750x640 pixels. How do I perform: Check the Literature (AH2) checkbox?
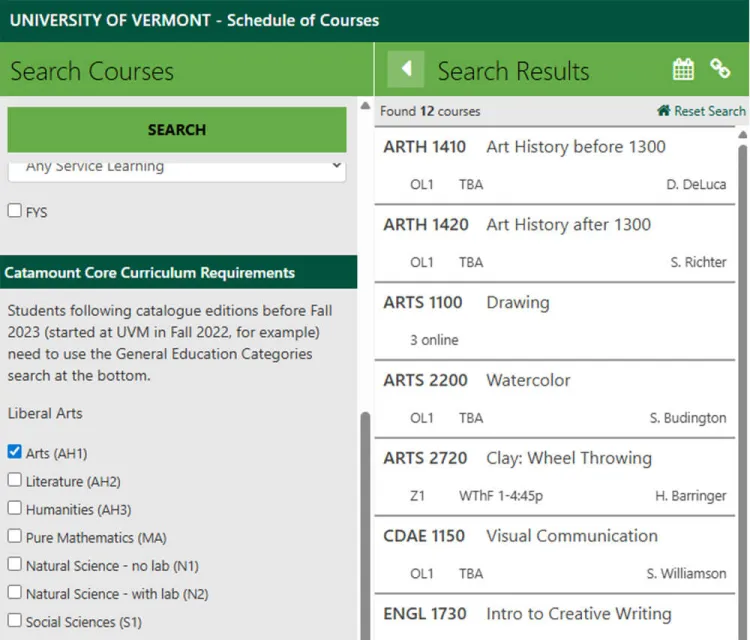point(15,480)
